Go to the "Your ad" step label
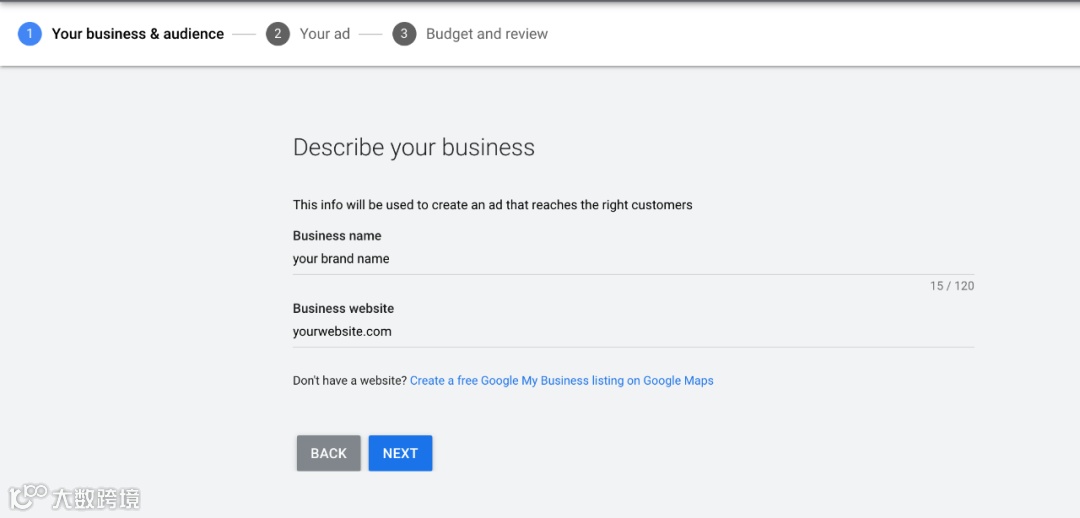1080x518 pixels. click(325, 34)
